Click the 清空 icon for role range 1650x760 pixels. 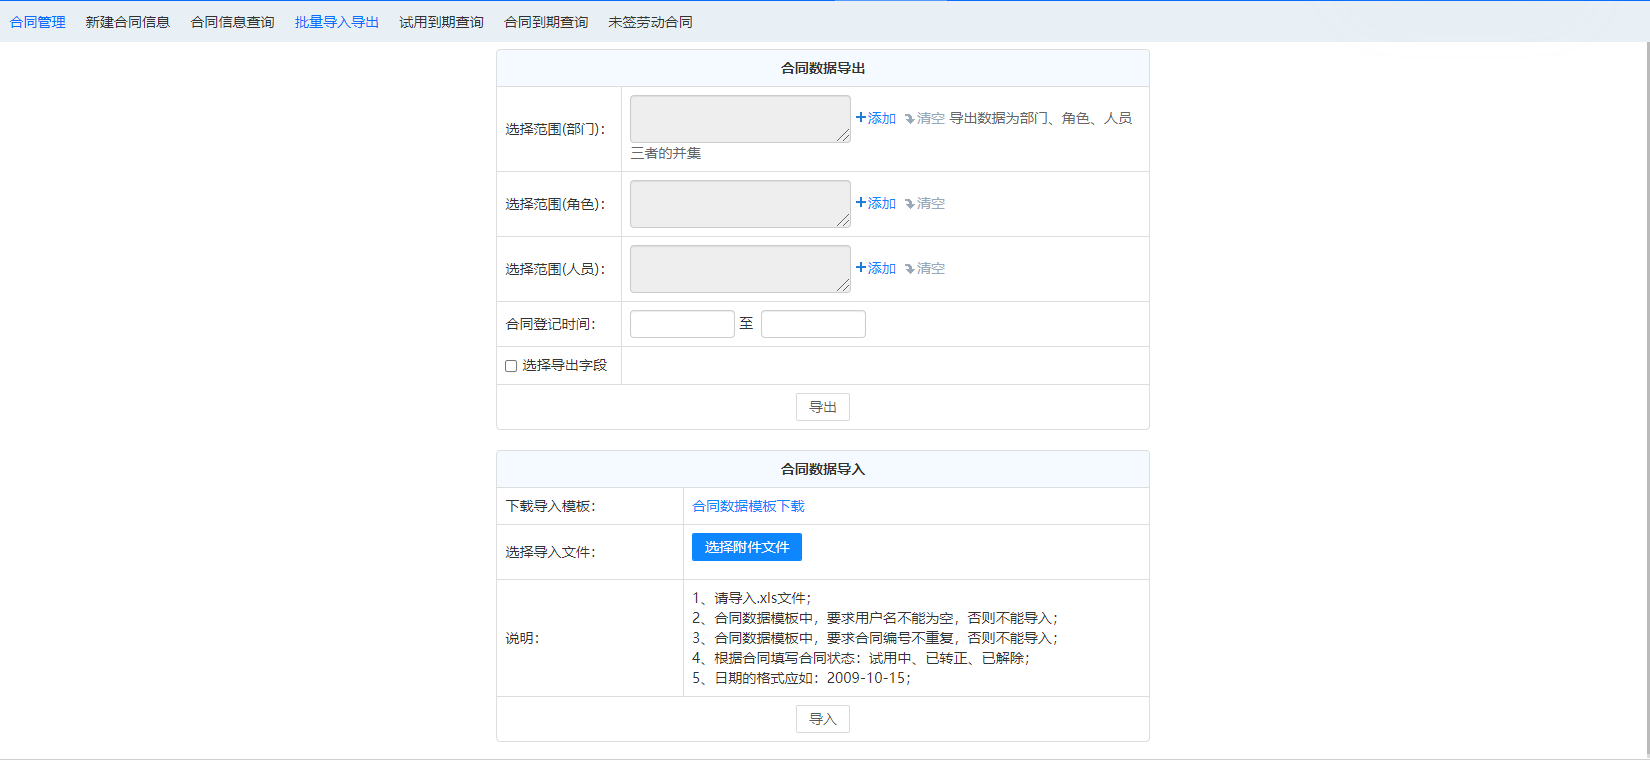click(910, 204)
